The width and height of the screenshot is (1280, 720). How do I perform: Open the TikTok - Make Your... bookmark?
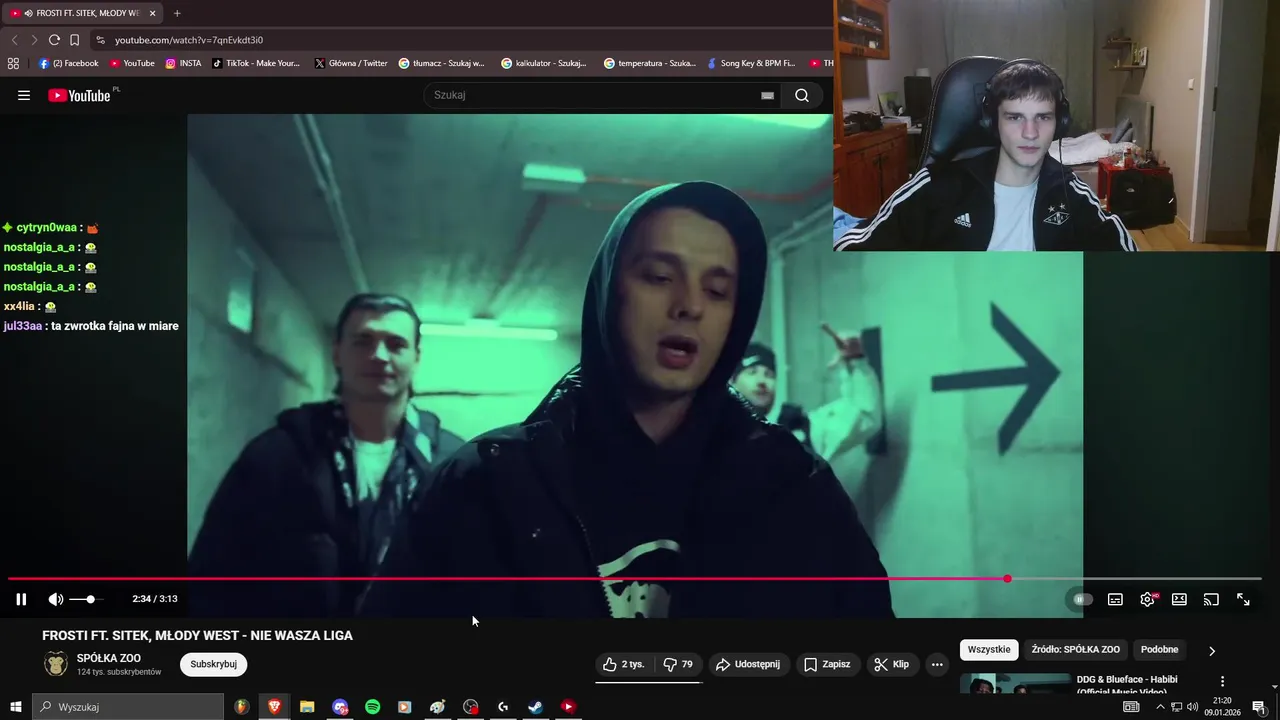pyautogui.click(x=256, y=63)
